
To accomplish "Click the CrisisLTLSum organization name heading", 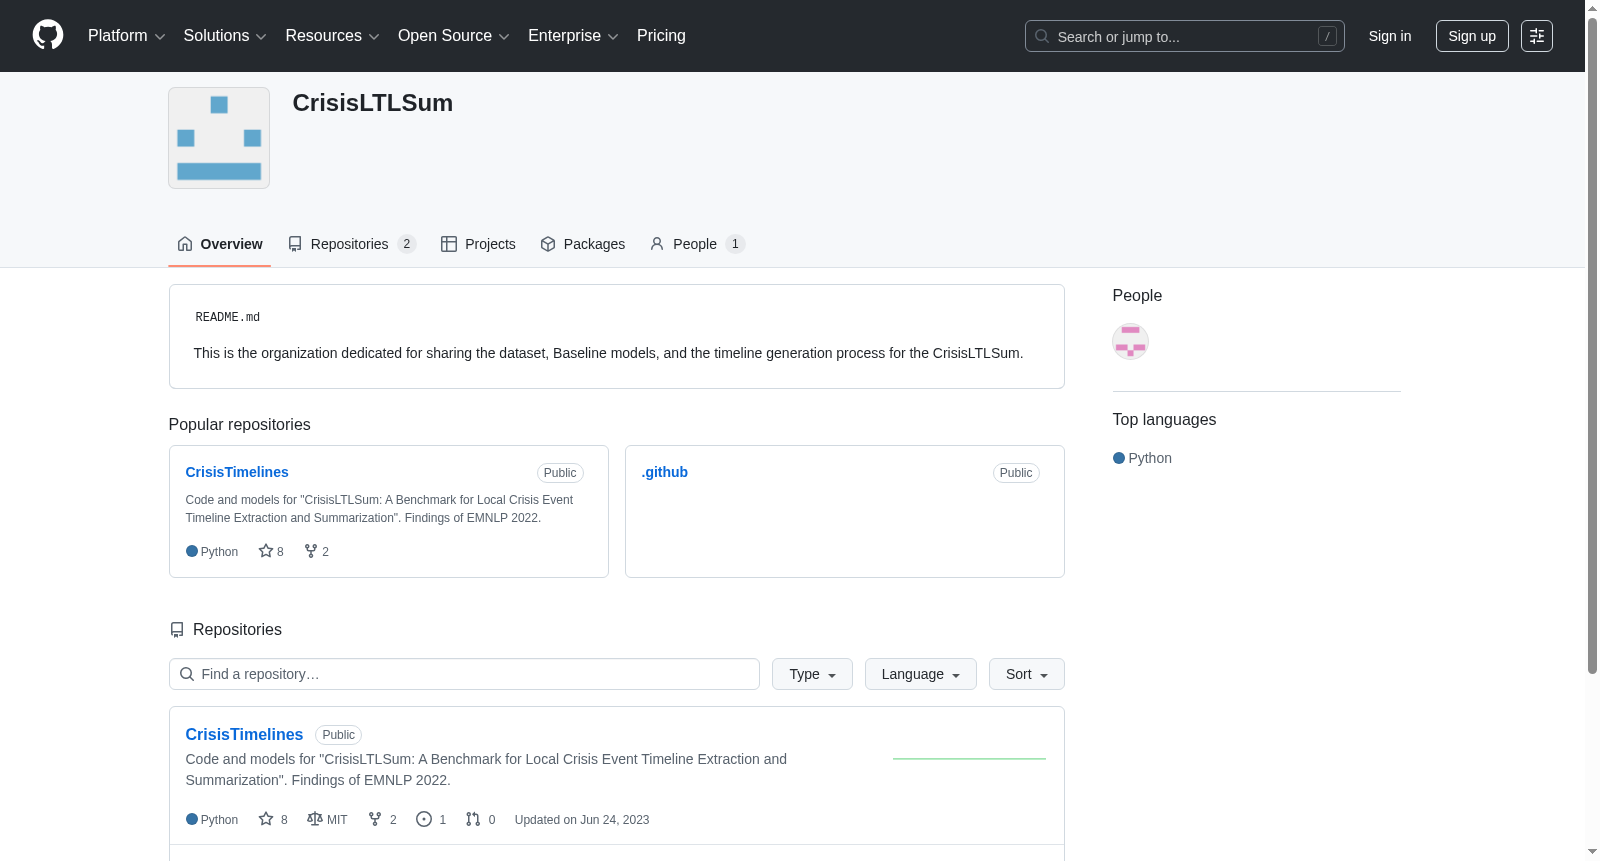I will click(x=373, y=103).
